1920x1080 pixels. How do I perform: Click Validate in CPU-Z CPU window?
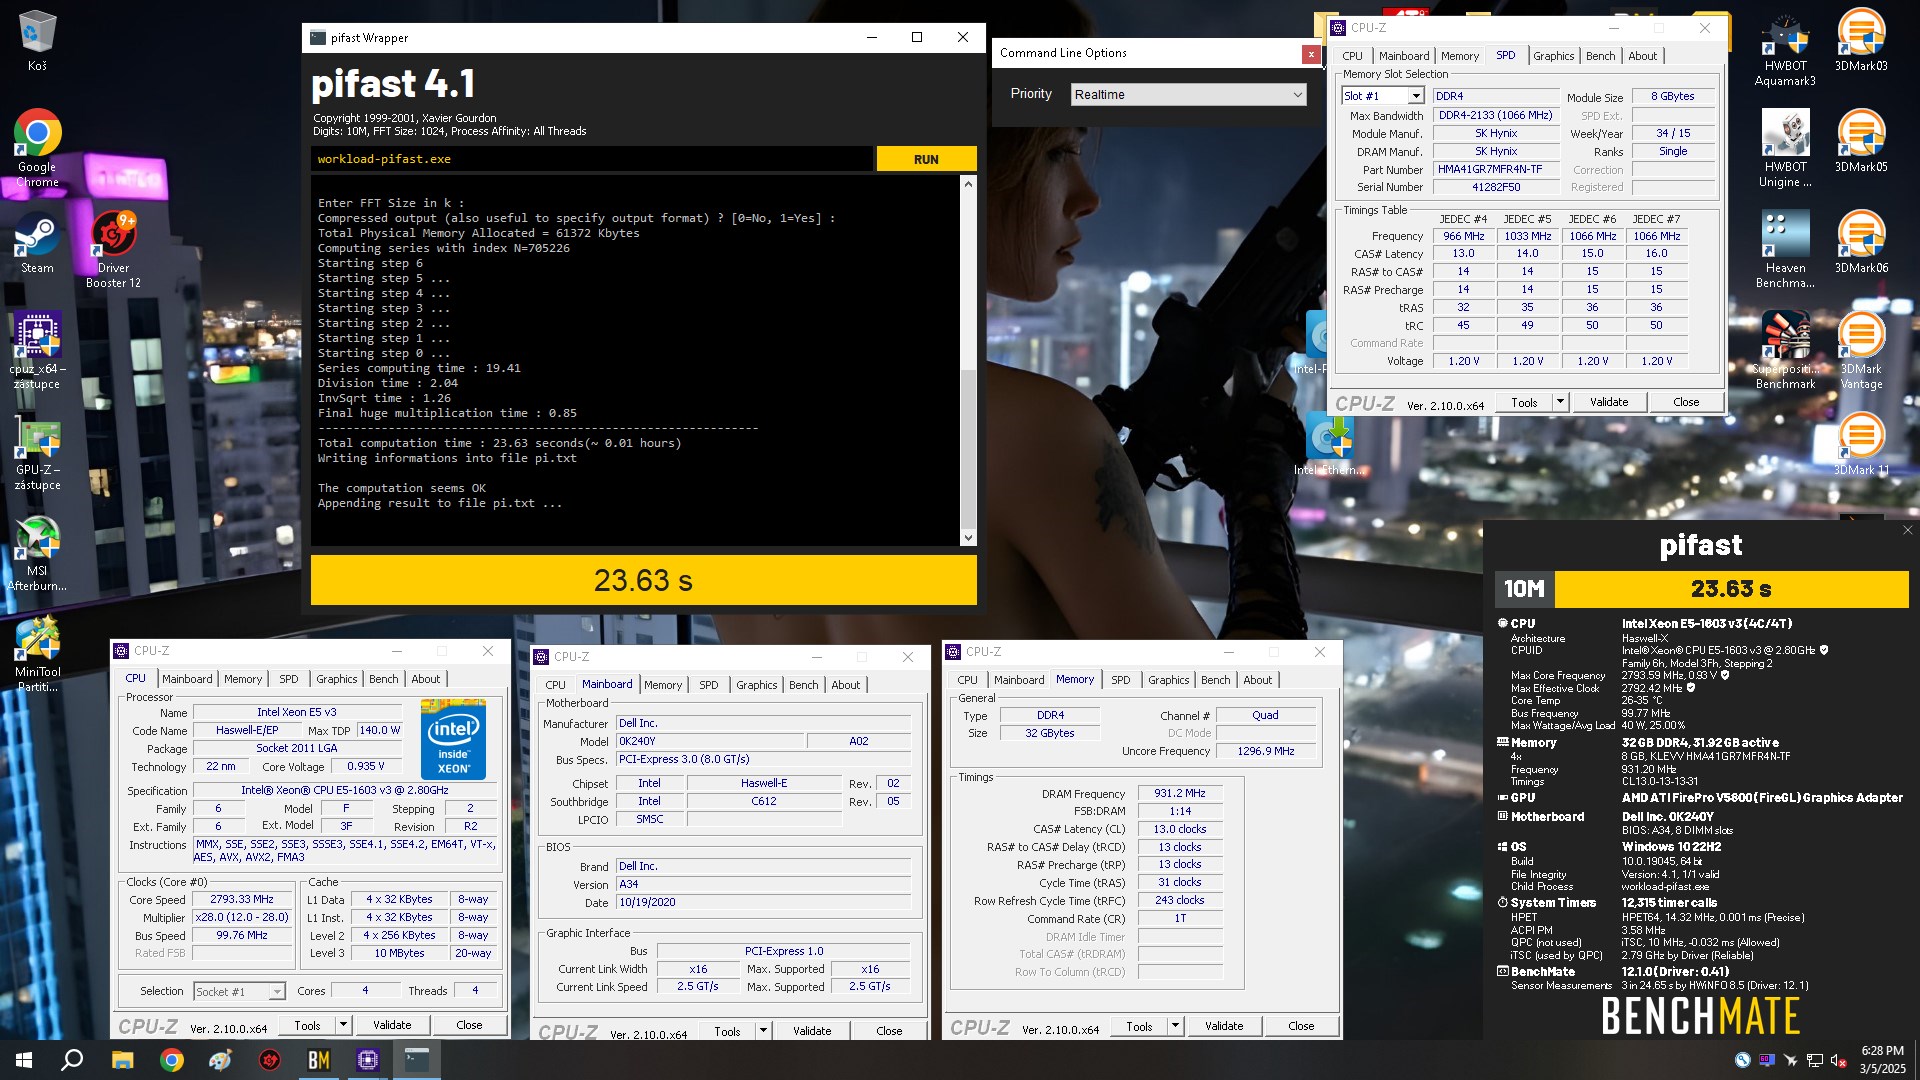click(392, 1025)
